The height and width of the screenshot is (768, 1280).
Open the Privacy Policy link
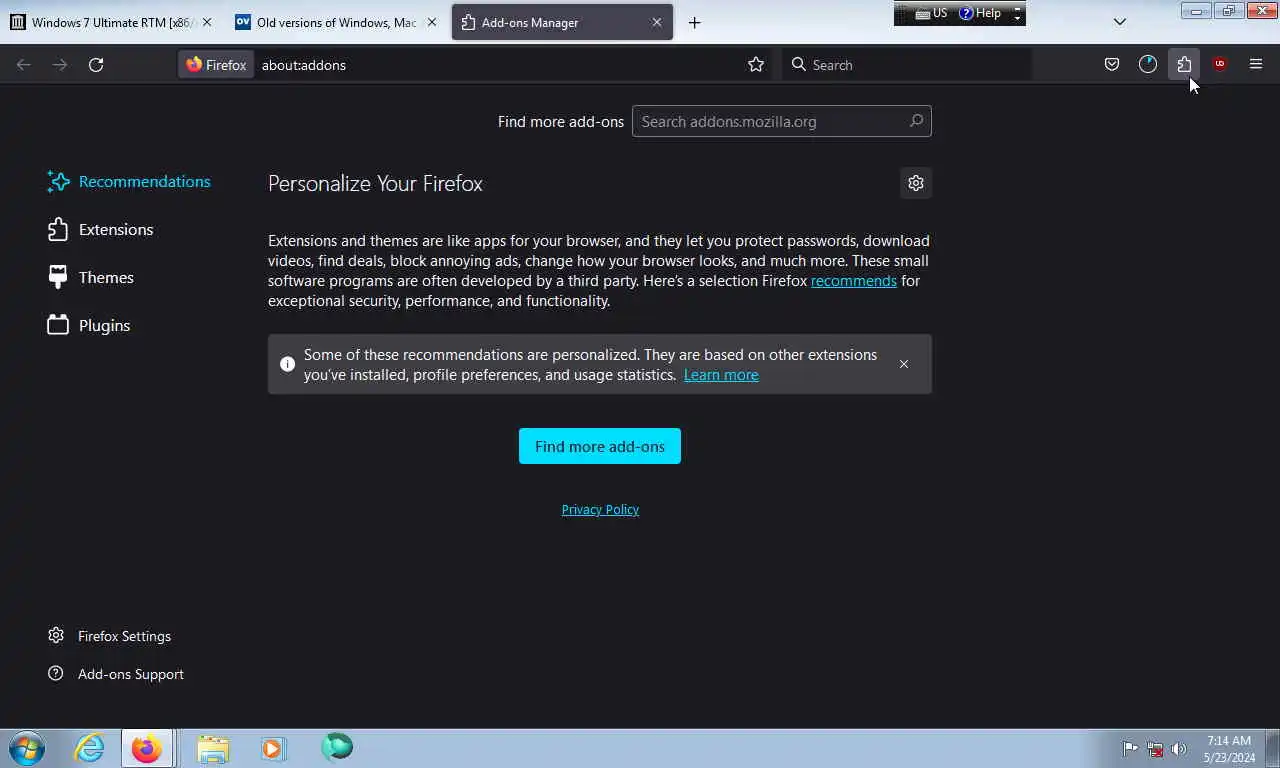point(600,509)
